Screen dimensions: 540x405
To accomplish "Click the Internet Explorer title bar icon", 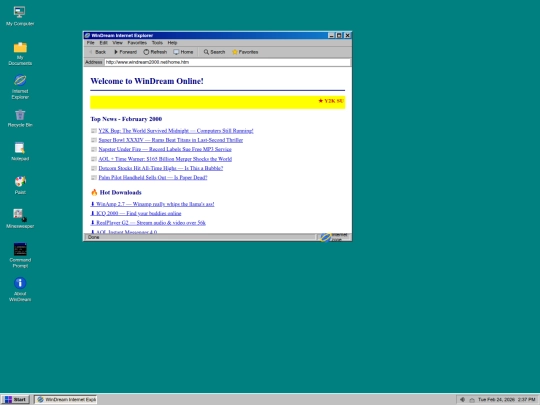I will [87, 35].
